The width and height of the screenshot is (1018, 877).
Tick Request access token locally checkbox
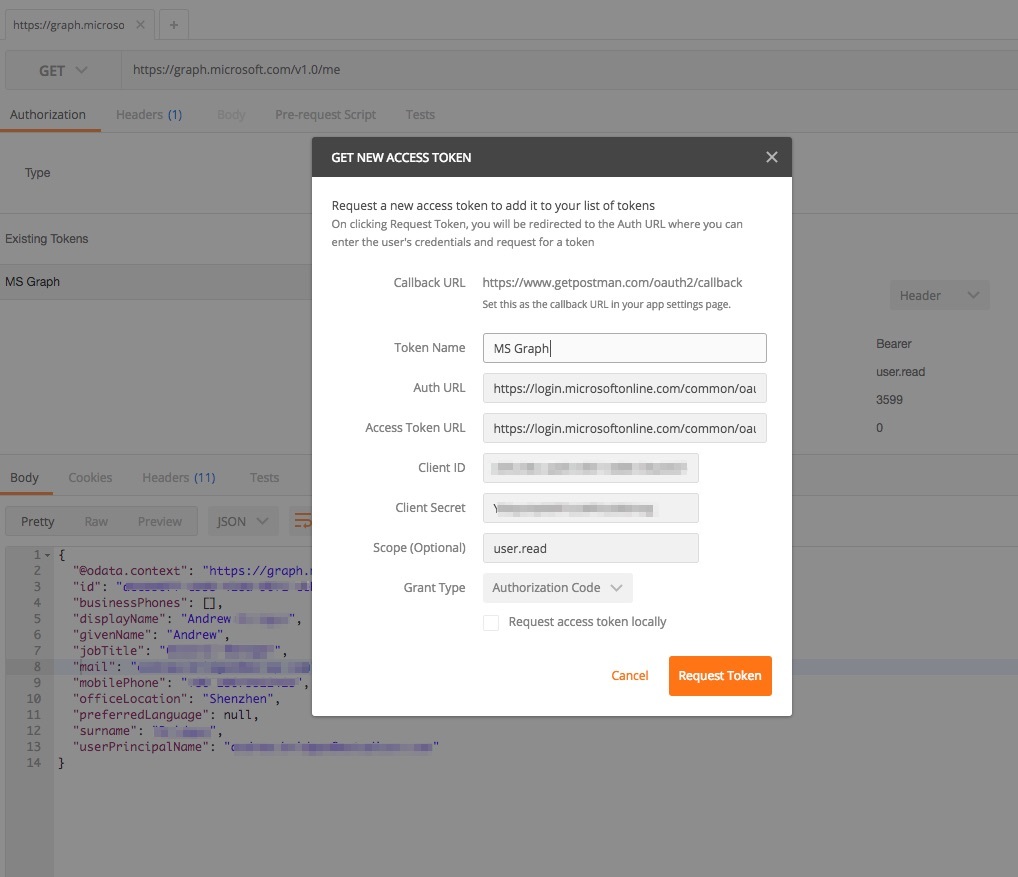click(491, 623)
